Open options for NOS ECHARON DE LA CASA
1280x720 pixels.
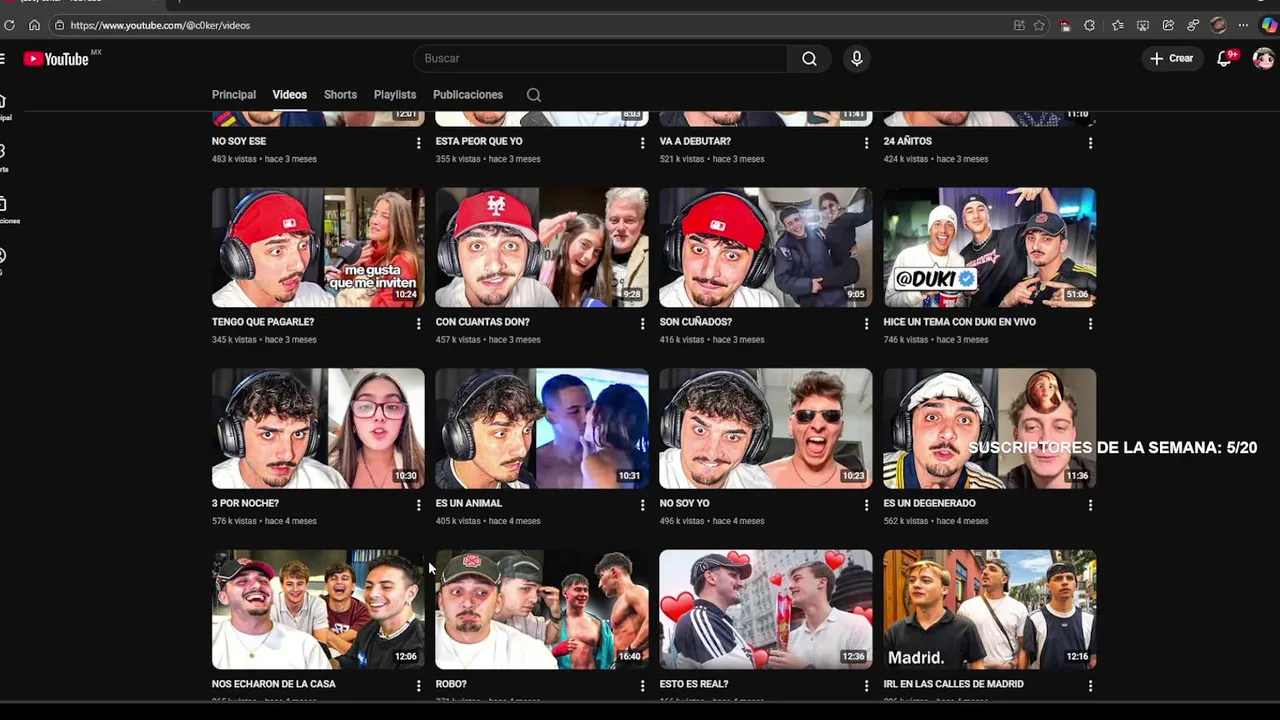(418, 686)
